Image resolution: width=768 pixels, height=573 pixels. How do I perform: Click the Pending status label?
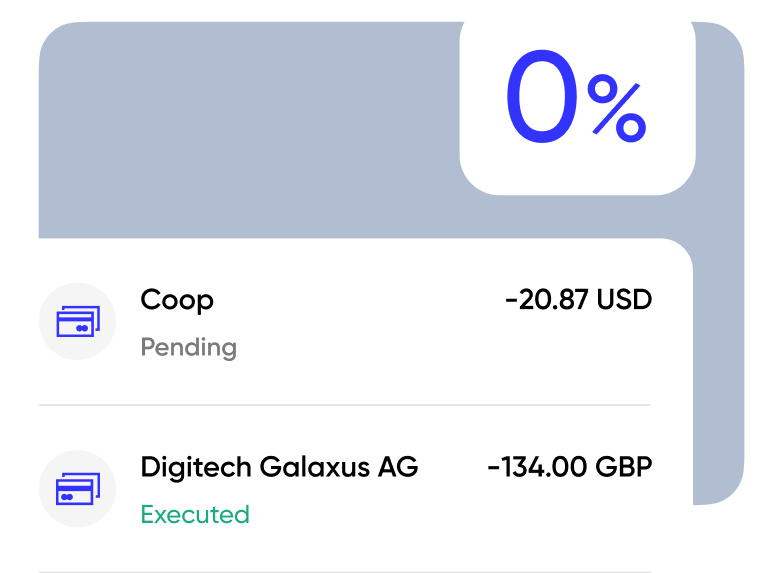188,348
